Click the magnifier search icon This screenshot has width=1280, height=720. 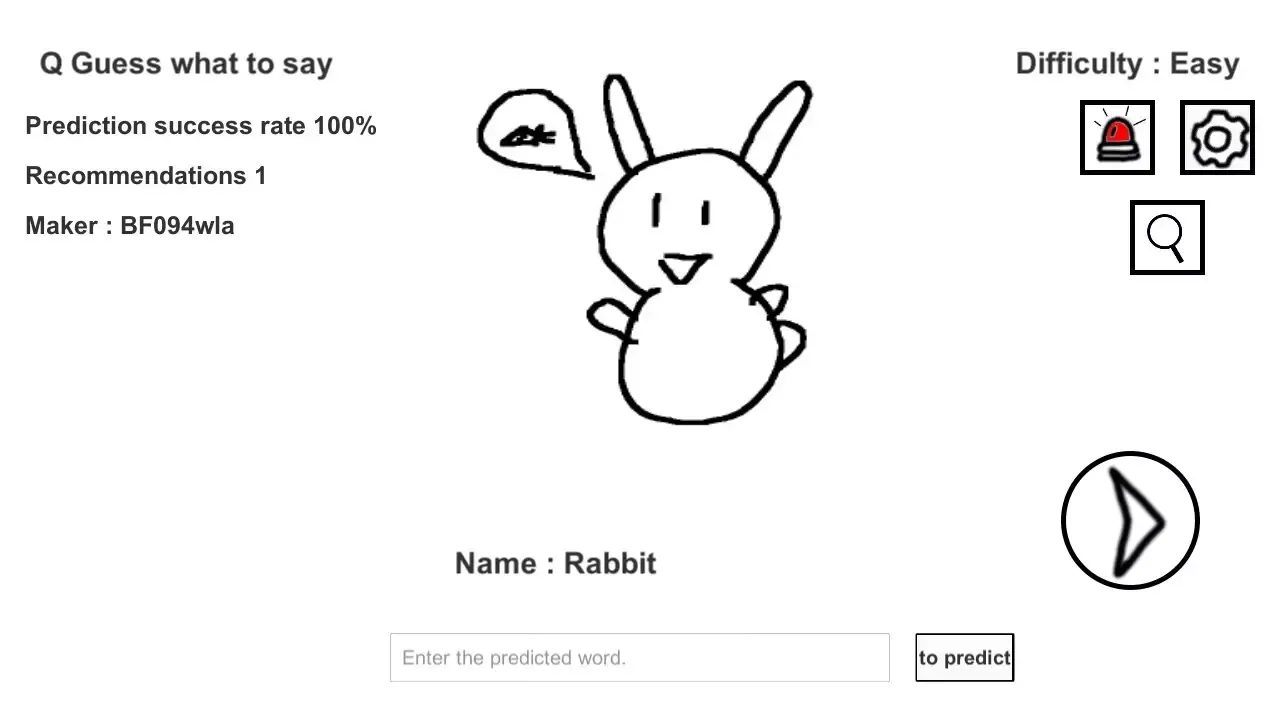1167,238
